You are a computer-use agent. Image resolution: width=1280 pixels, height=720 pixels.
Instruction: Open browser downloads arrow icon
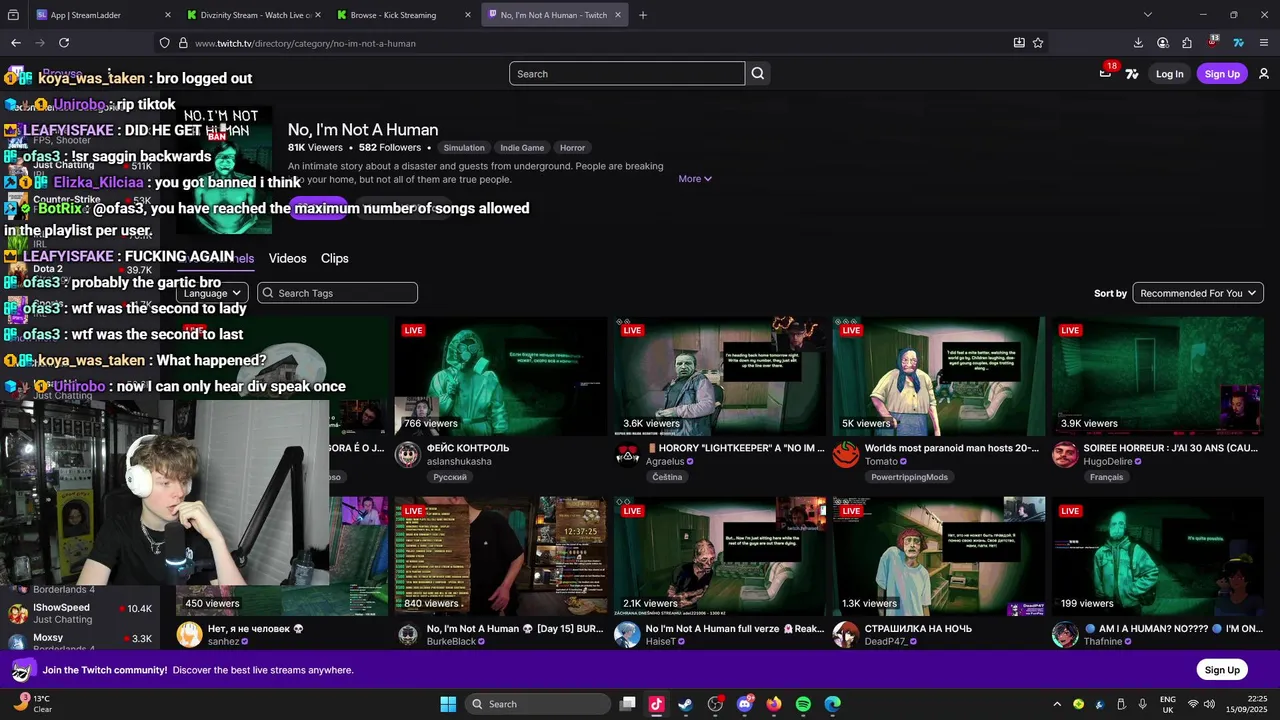click(x=1138, y=43)
